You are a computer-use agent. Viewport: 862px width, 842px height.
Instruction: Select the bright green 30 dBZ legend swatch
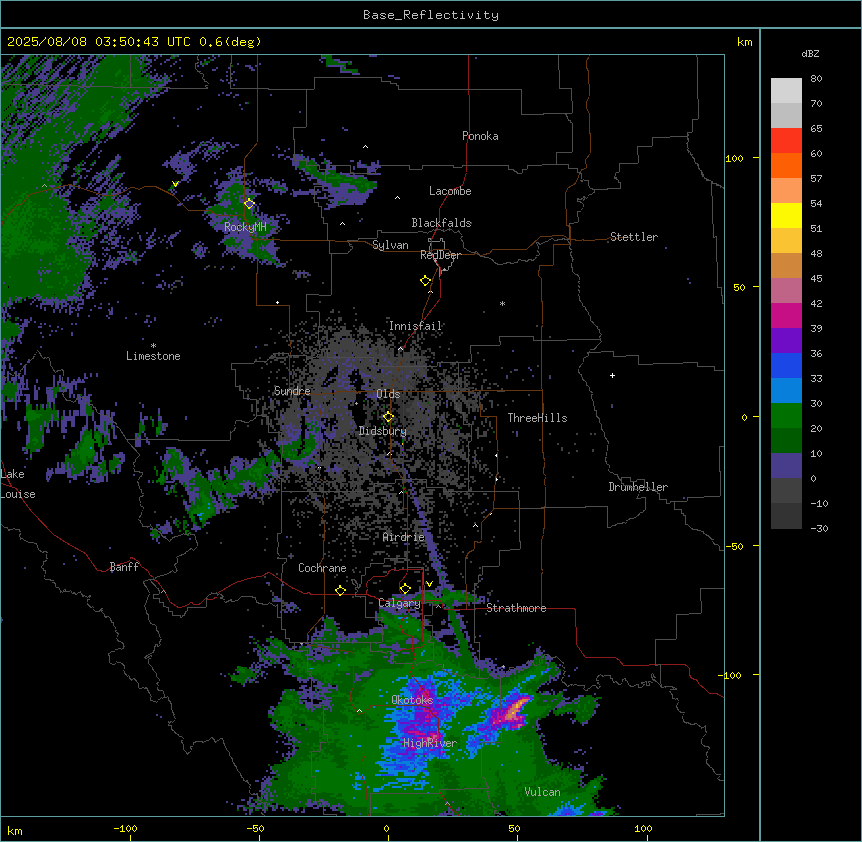tap(786, 416)
